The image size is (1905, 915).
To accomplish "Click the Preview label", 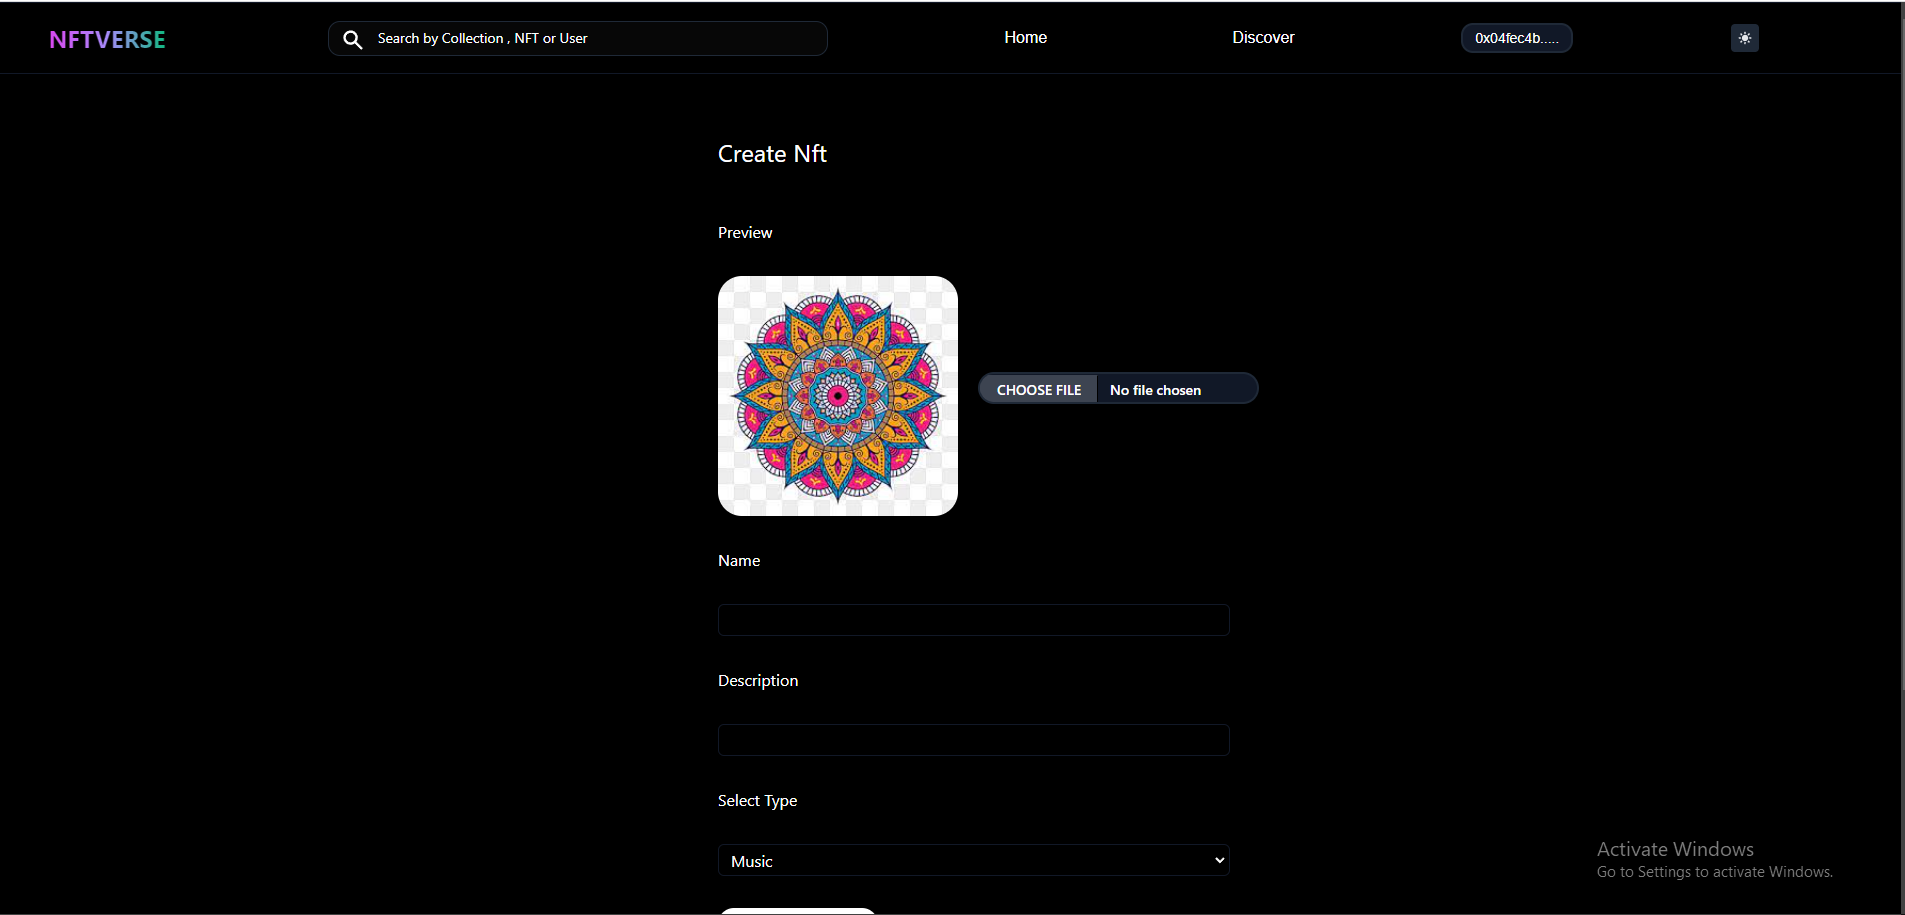I will [744, 232].
